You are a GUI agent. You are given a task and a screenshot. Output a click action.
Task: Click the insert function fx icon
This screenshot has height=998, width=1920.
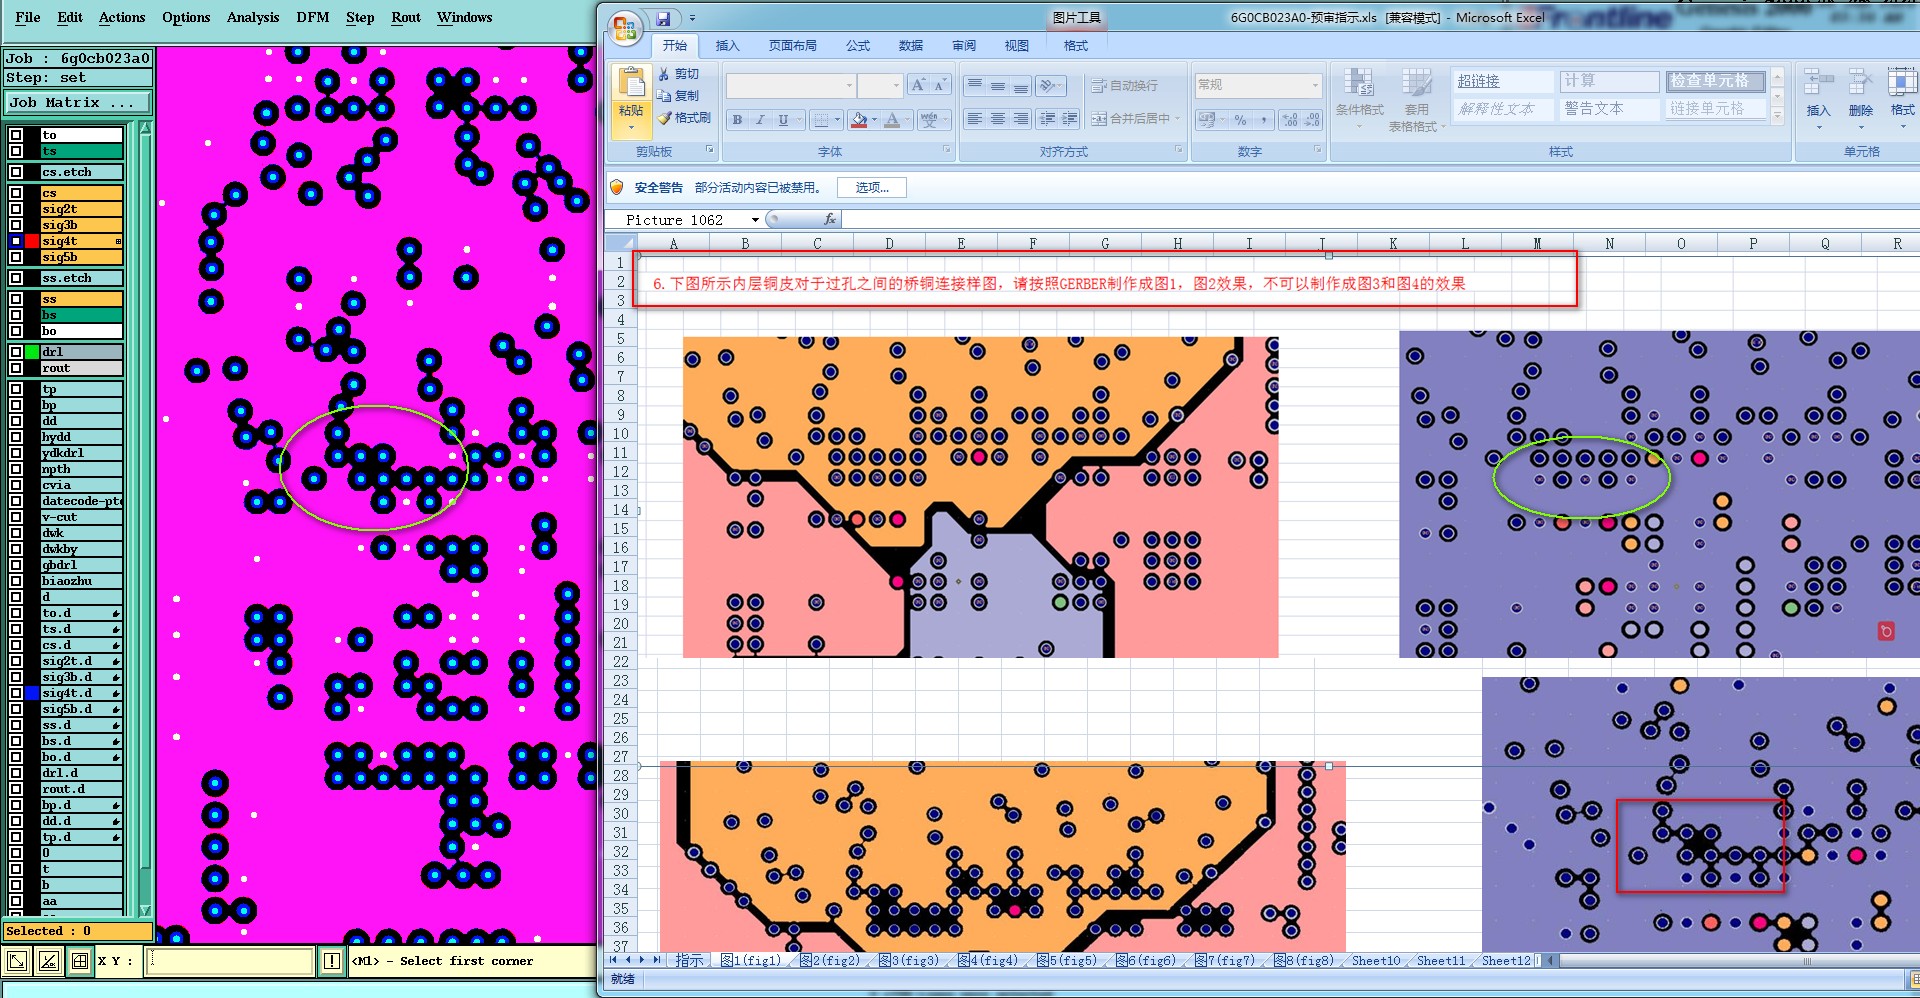pyautogui.click(x=829, y=219)
